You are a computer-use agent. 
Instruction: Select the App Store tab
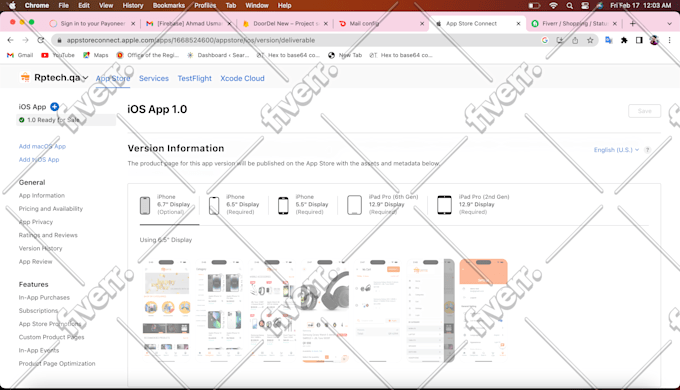(x=113, y=79)
